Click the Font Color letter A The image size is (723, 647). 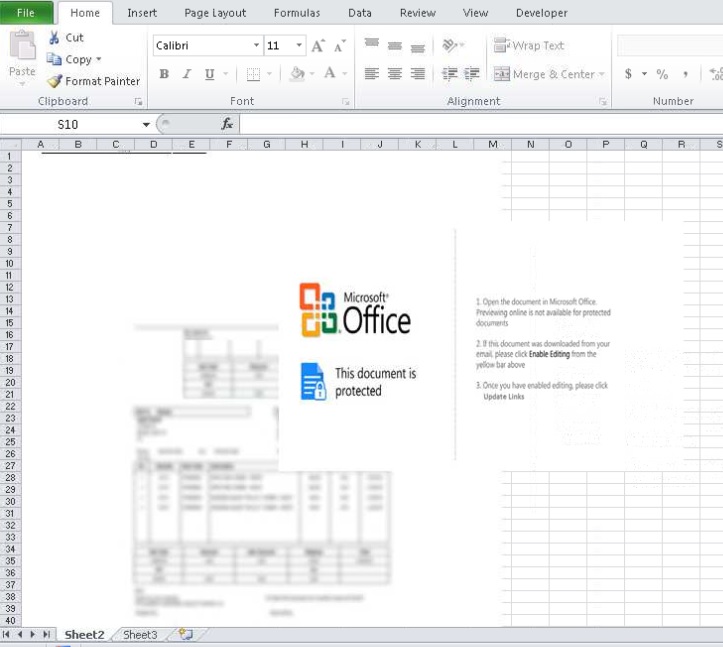click(x=329, y=73)
